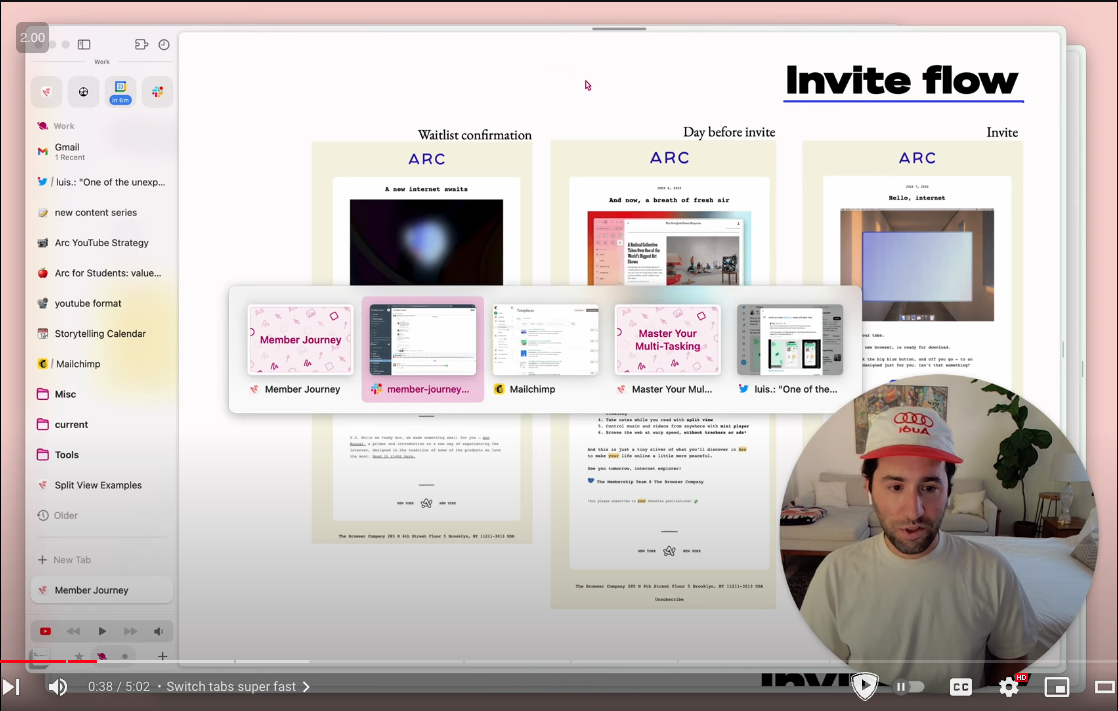Pick the Mailchimp thumbnail in the tab switcher
The height and width of the screenshot is (711, 1118).
(x=545, y=349)
